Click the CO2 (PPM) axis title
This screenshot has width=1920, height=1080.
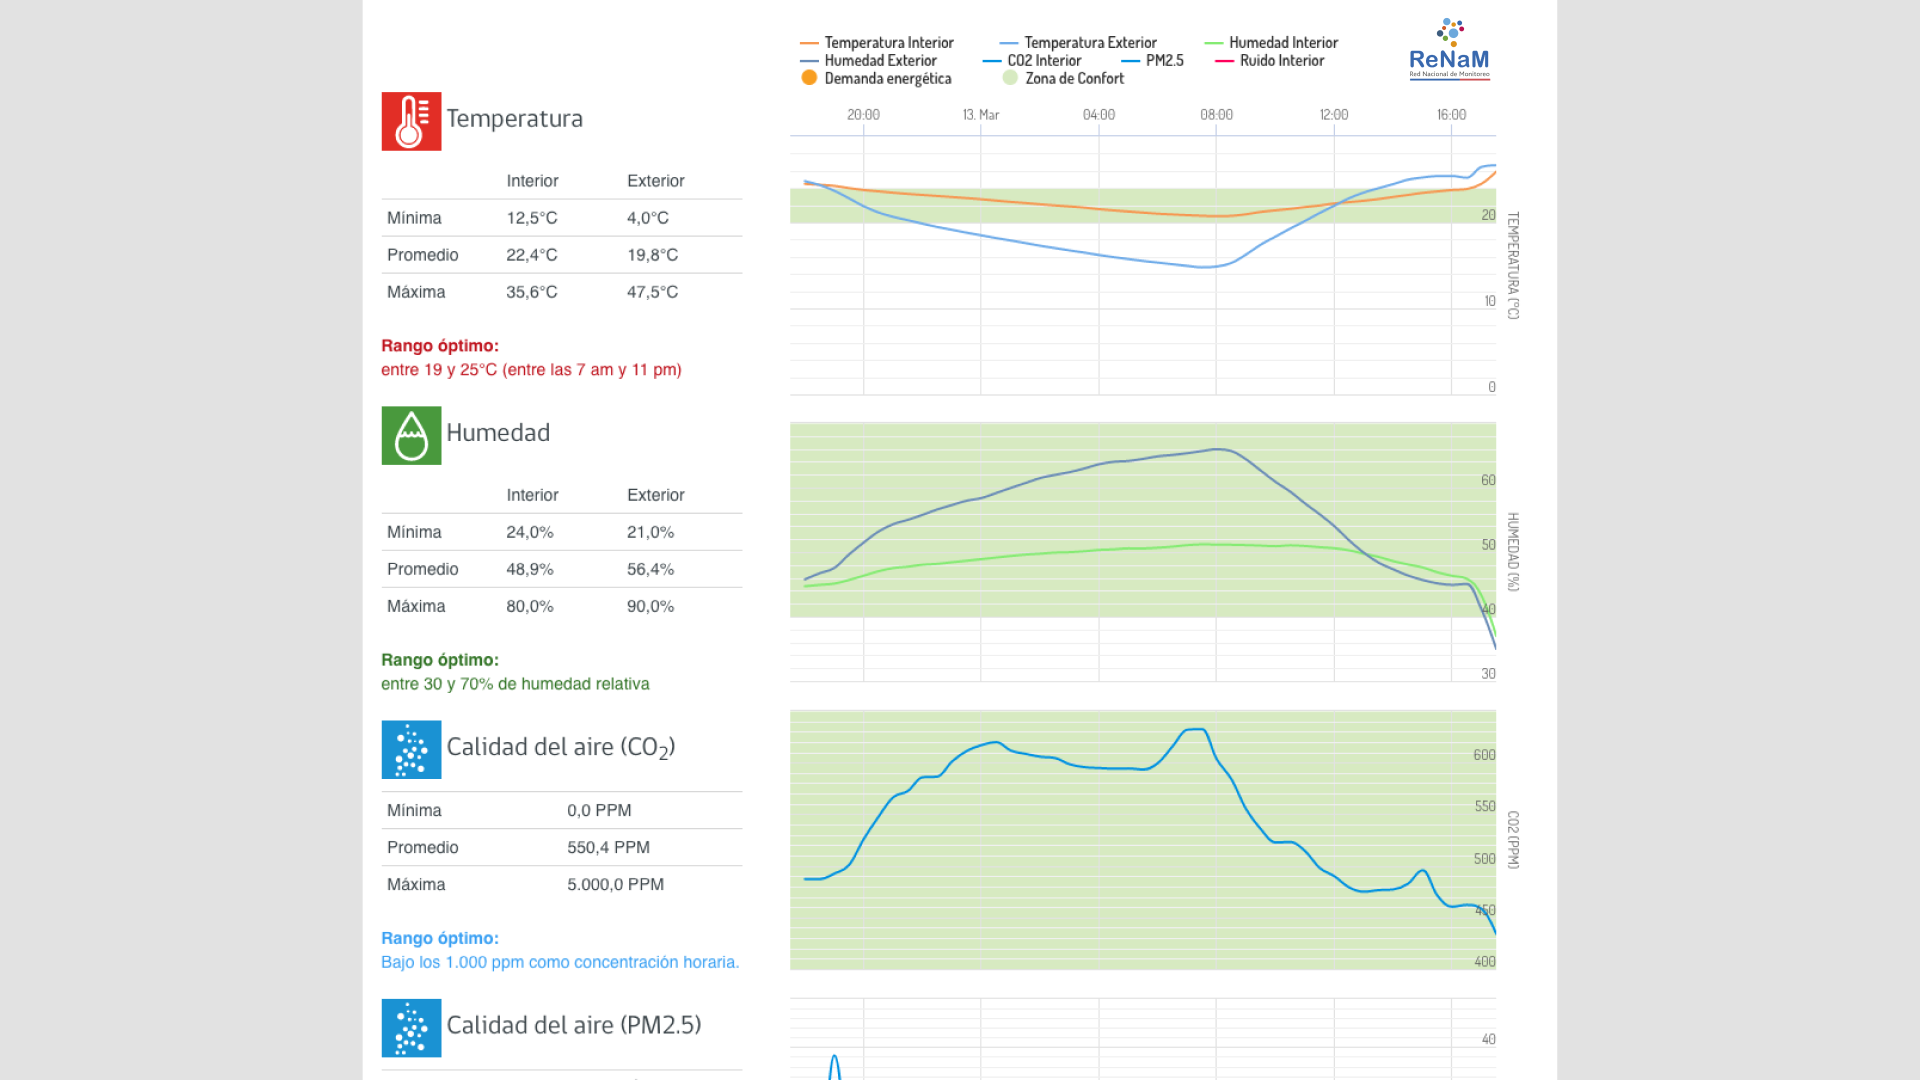click(1513, 840)
